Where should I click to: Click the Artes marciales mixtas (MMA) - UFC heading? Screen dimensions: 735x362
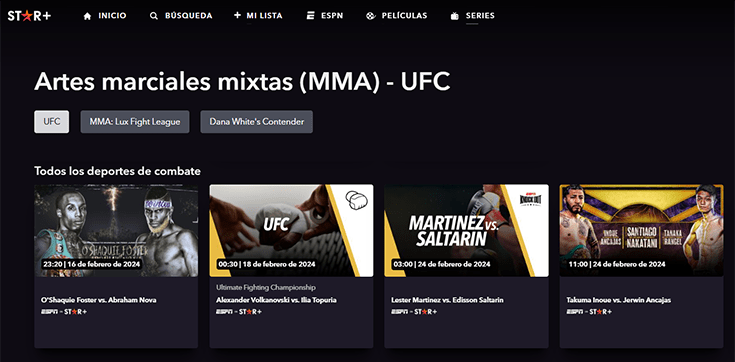coord(242,83)
